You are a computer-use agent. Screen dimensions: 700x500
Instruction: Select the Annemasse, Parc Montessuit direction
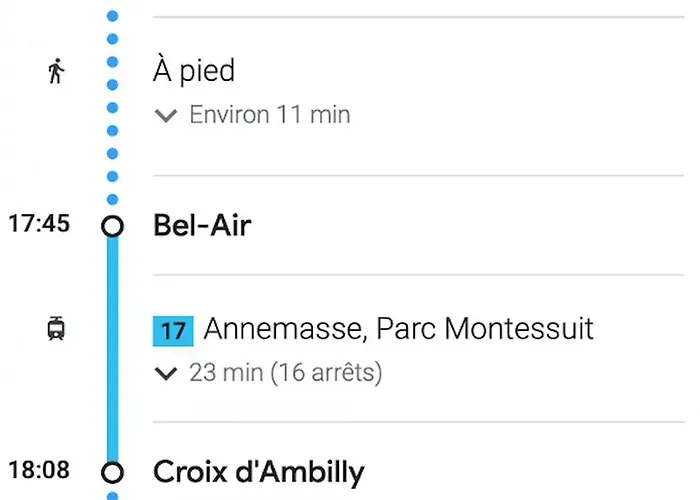coord(398,328)
